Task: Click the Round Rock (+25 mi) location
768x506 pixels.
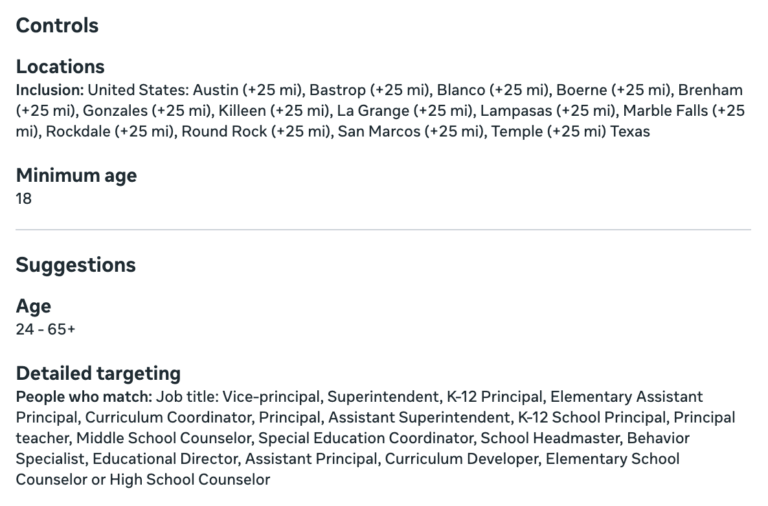Action: click(x=257, y=132)
